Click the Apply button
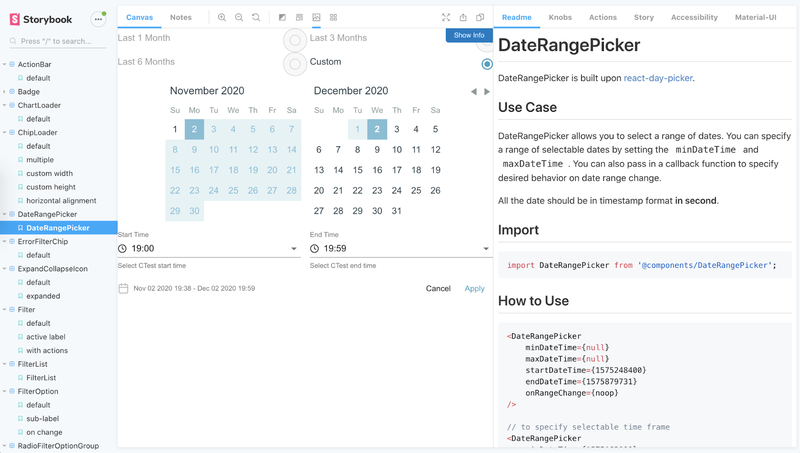Screen dimensions: 800x453 point(474,288)
